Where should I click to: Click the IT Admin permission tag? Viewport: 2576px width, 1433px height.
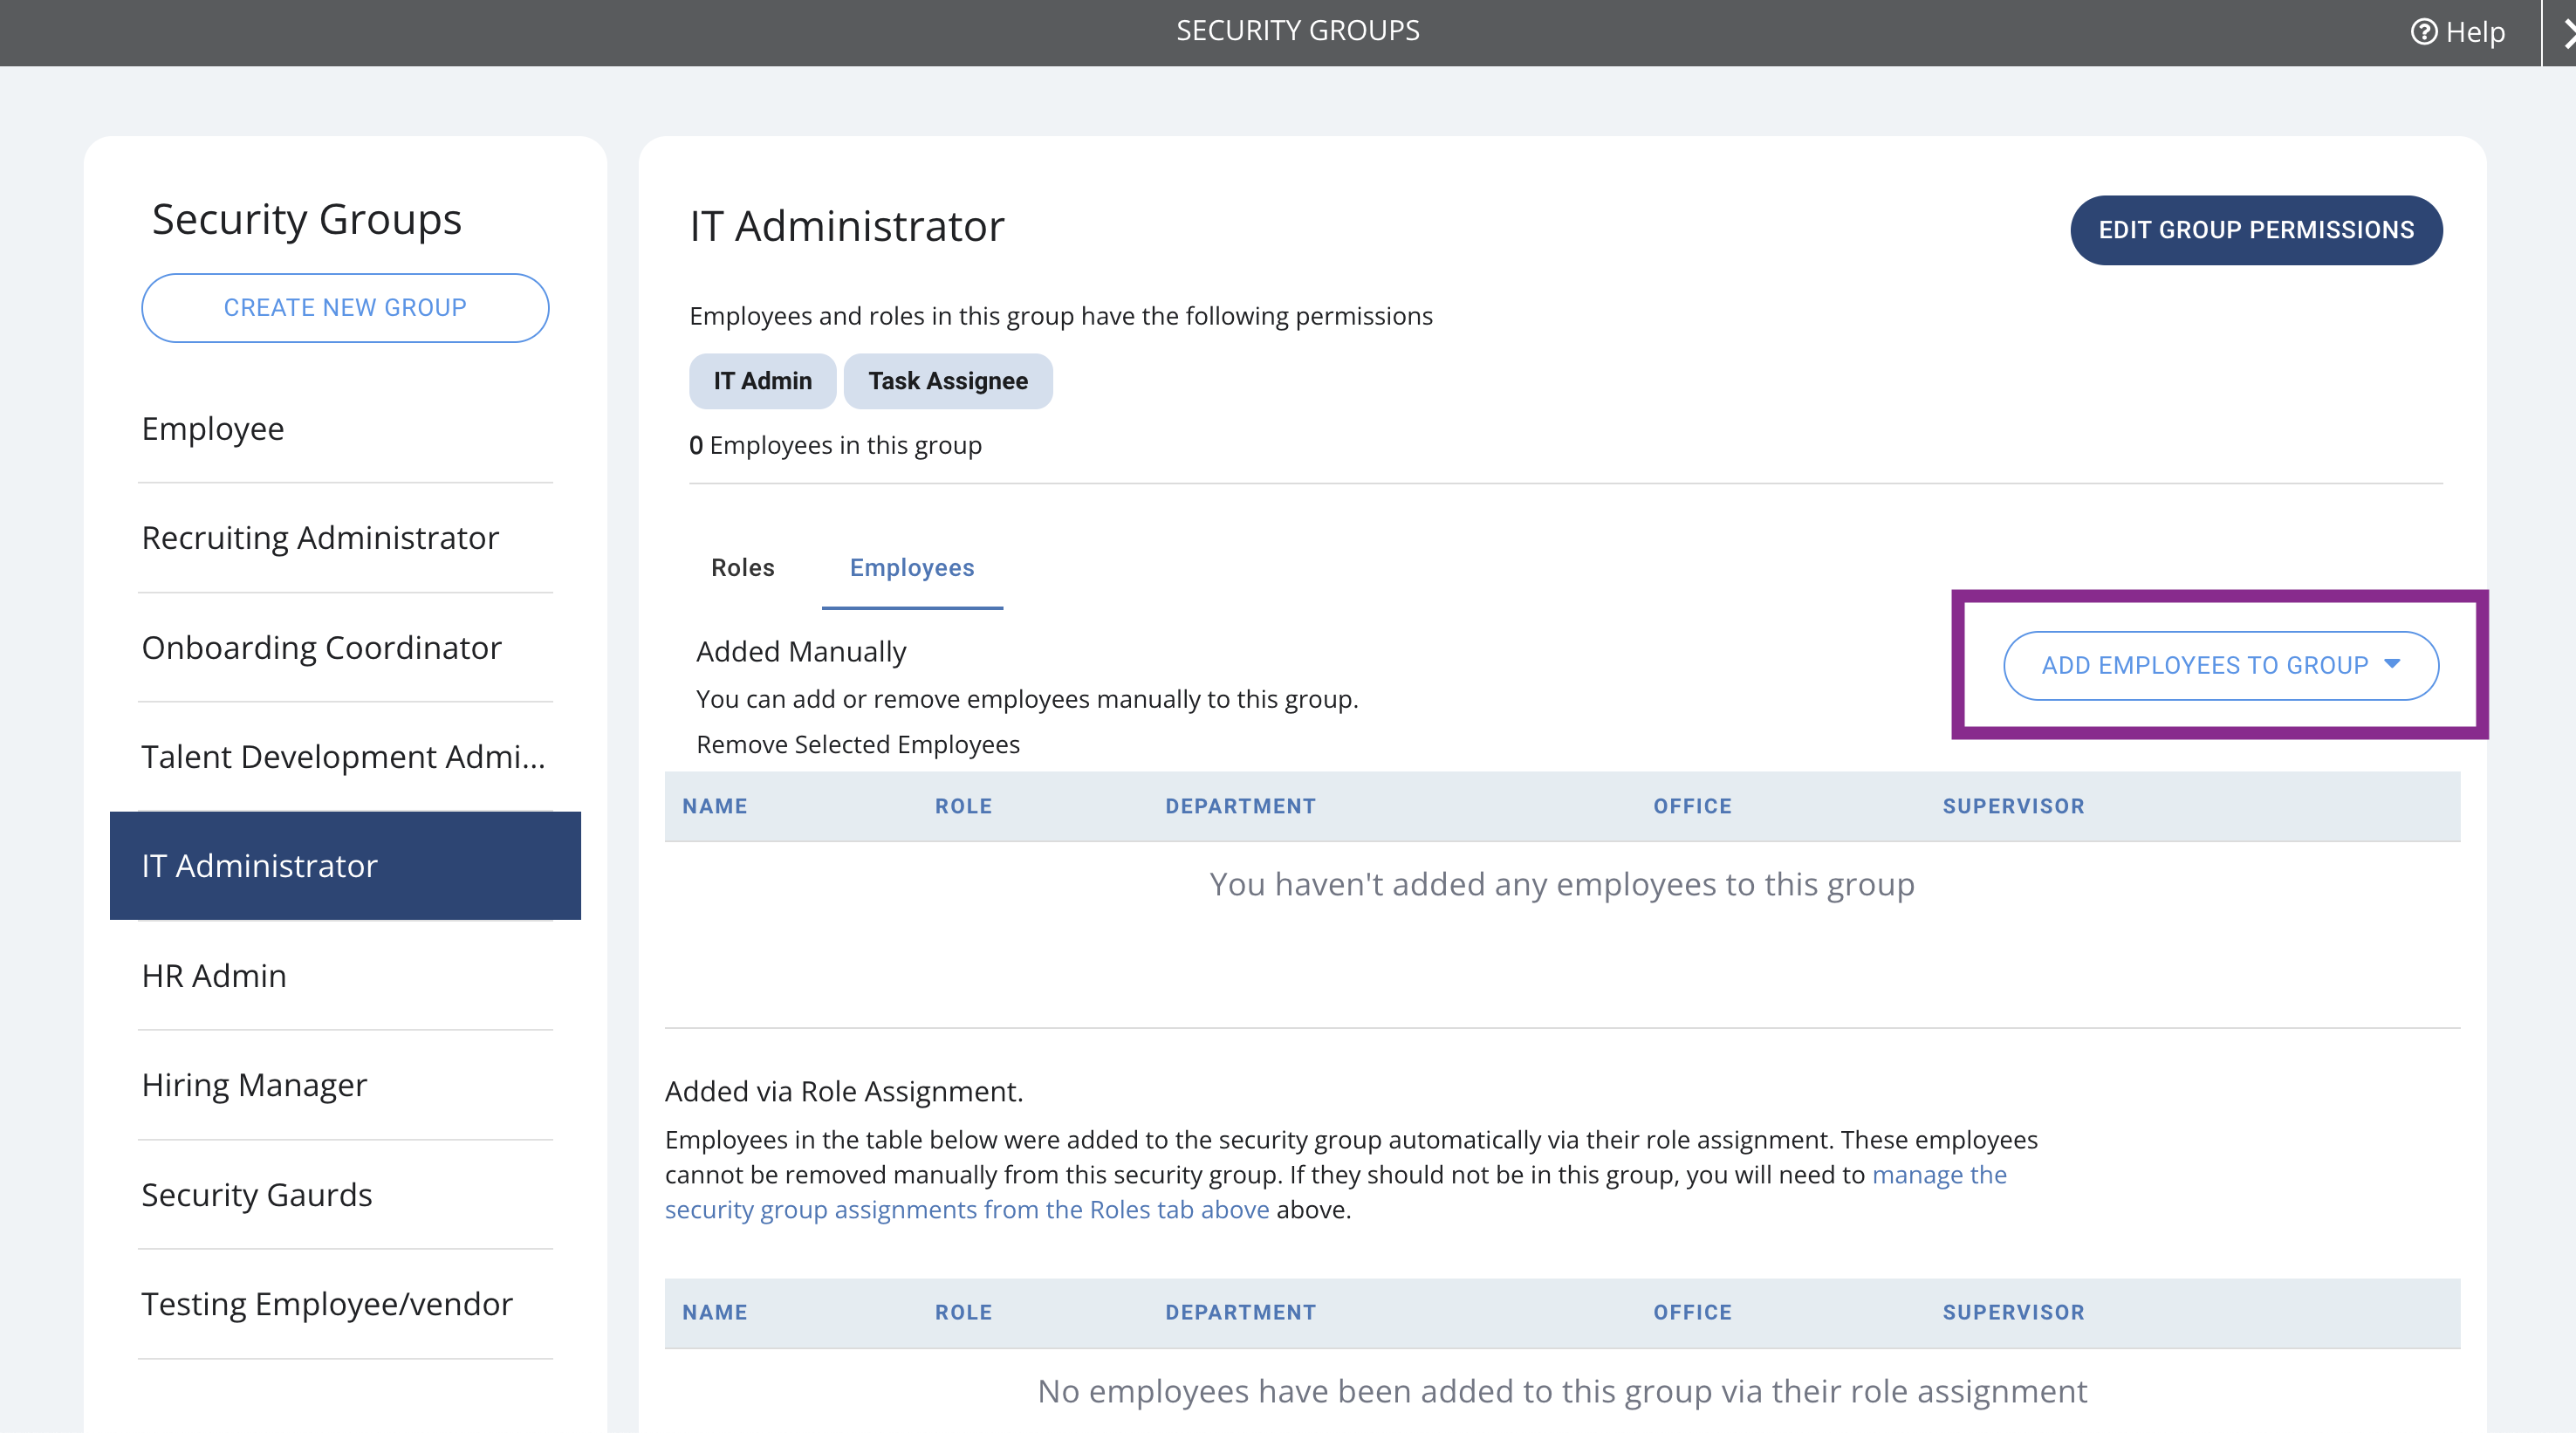[762, 381]
